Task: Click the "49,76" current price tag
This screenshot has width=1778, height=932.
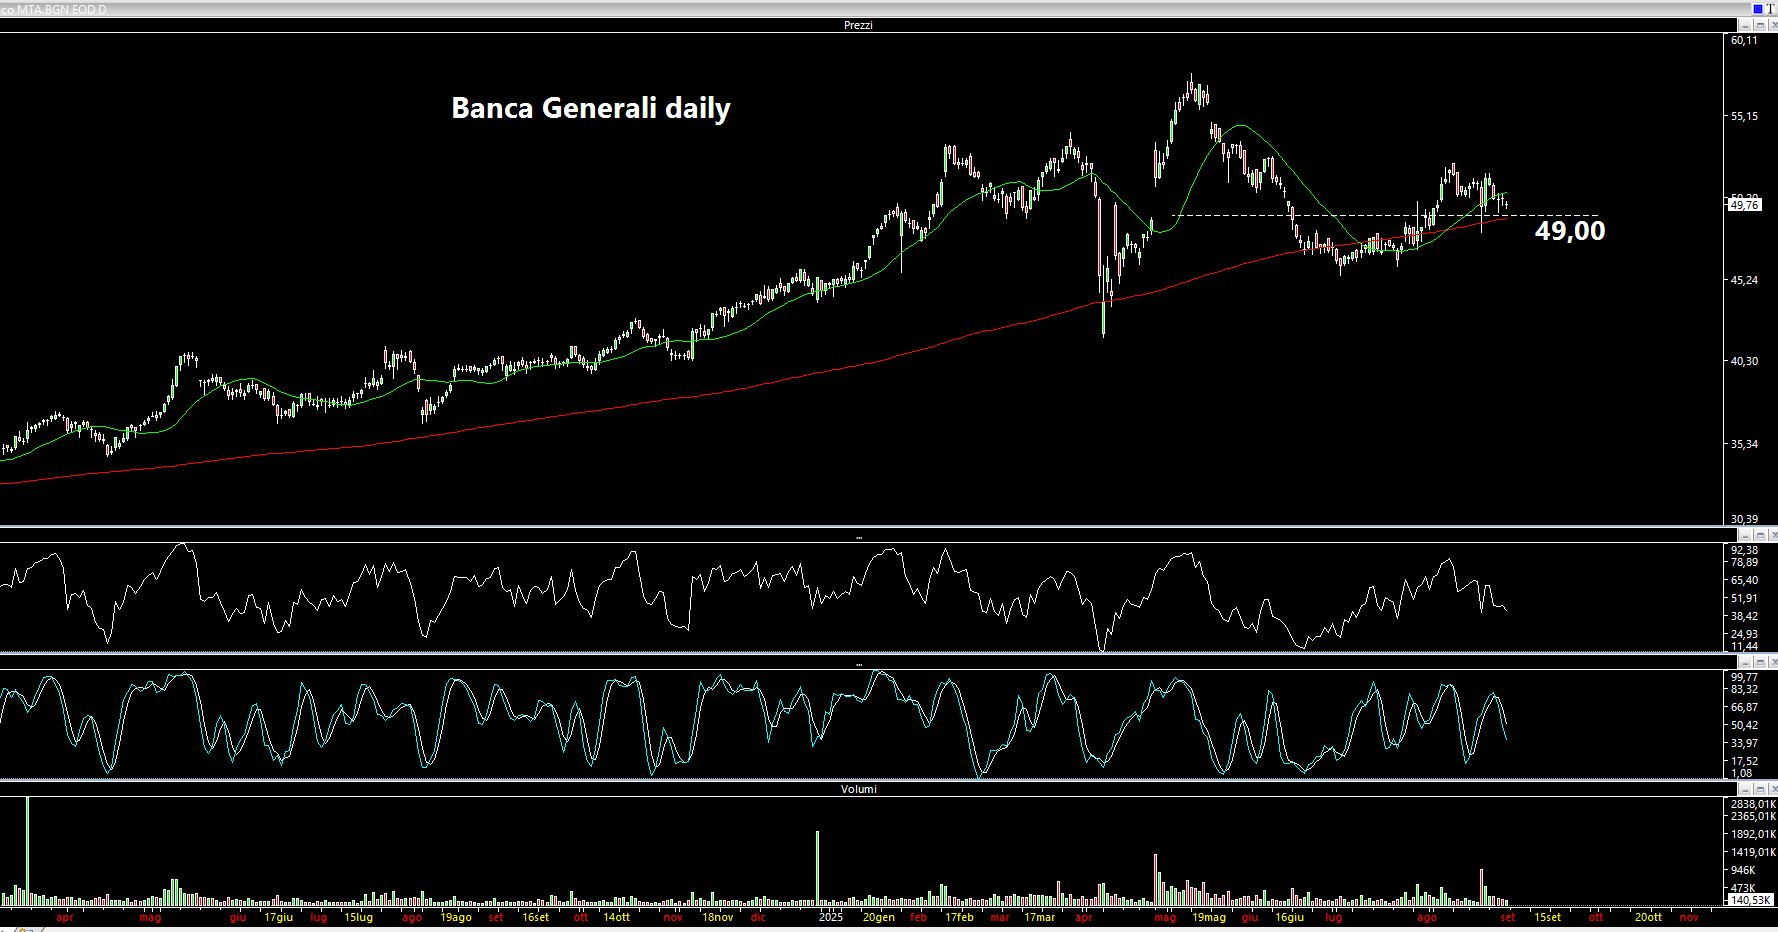Action: [1744, 205]
